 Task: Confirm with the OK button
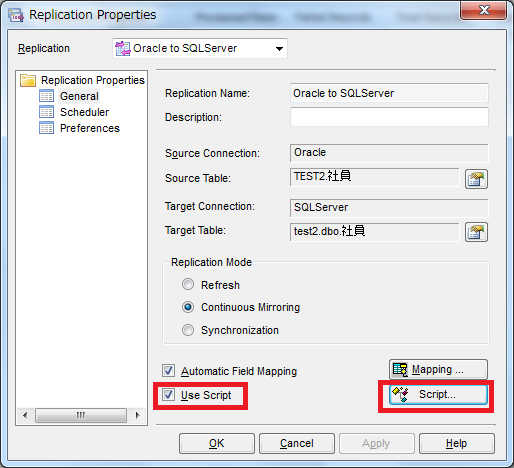[x=217, y=443]
